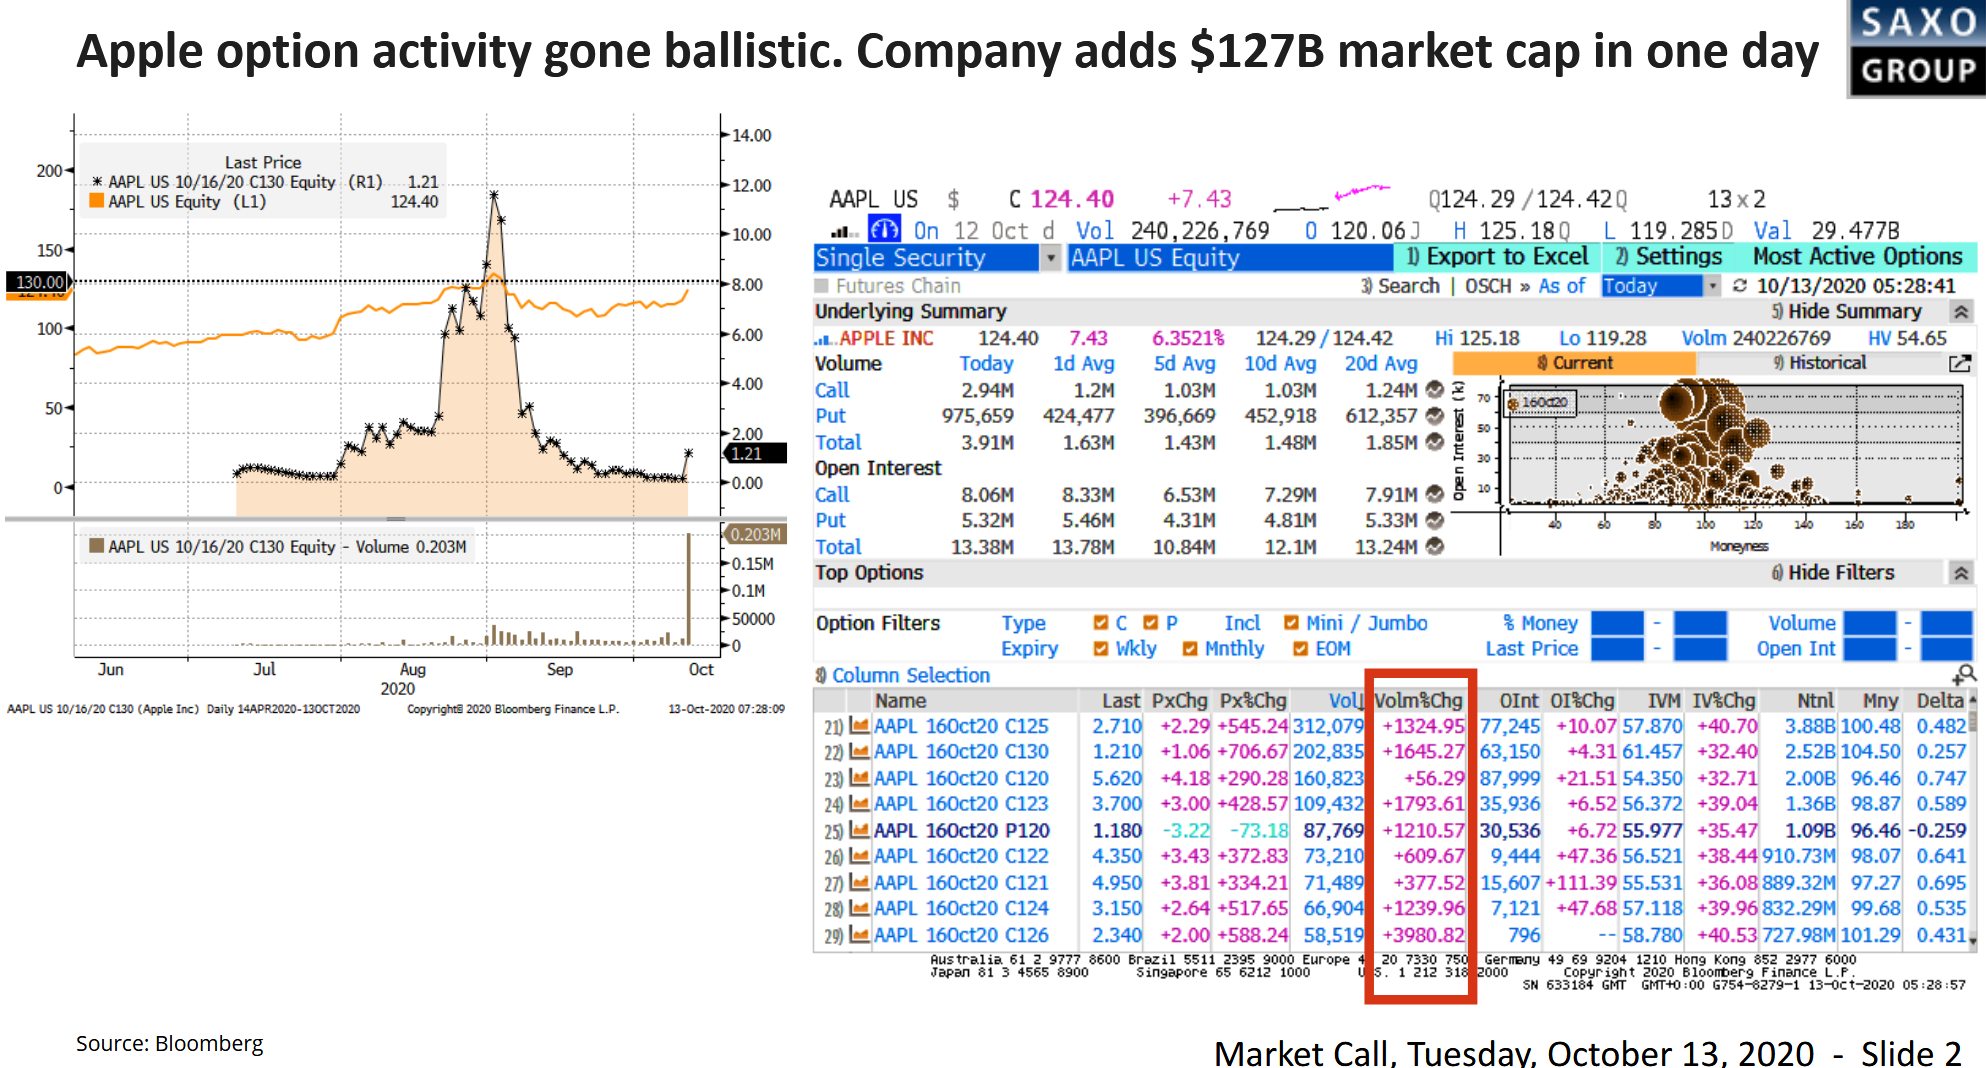Click the chart icon beside AAPL 16Oct20 C125

(x=858, y=726)
